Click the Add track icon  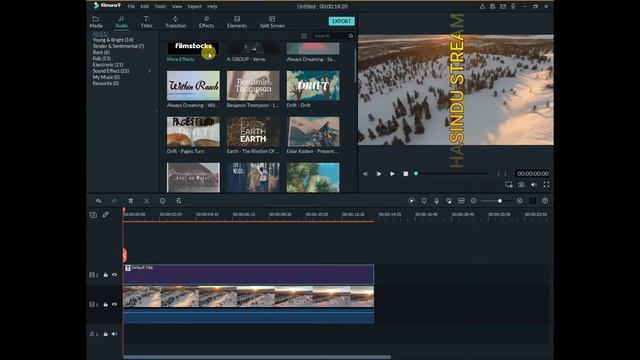click(x=93, y=215)
